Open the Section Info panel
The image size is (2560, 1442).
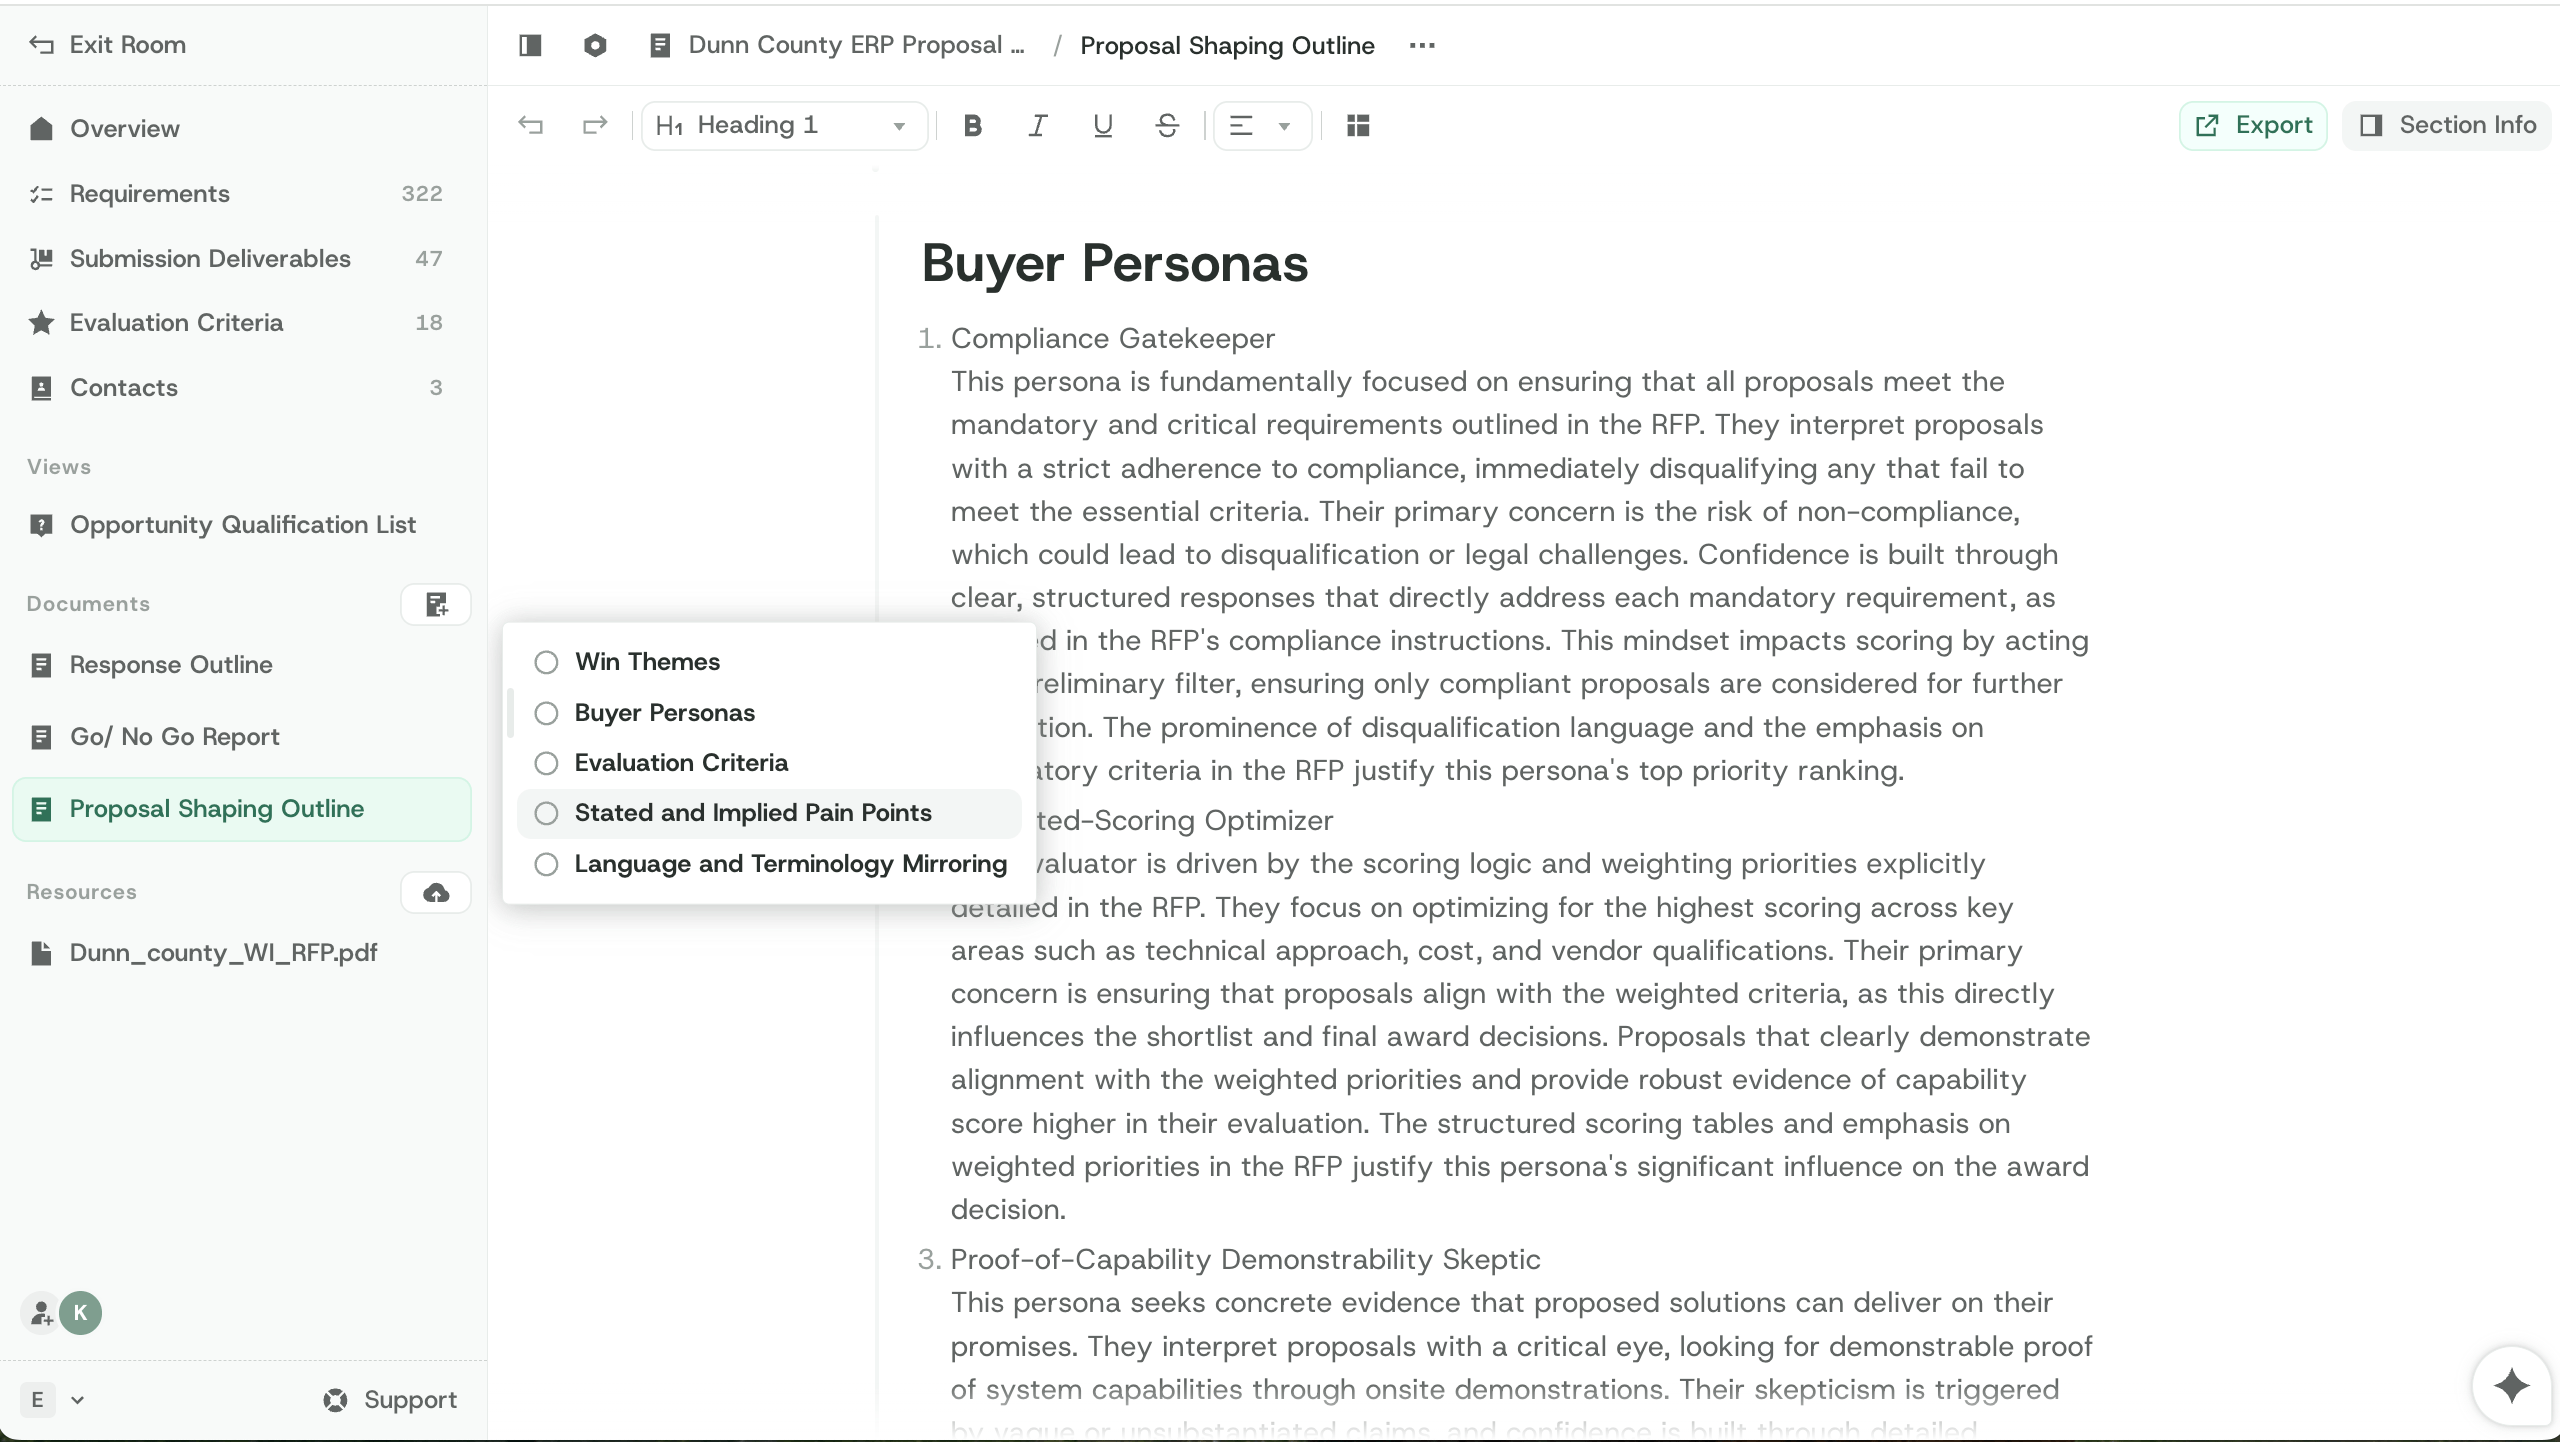point(2447,126)
